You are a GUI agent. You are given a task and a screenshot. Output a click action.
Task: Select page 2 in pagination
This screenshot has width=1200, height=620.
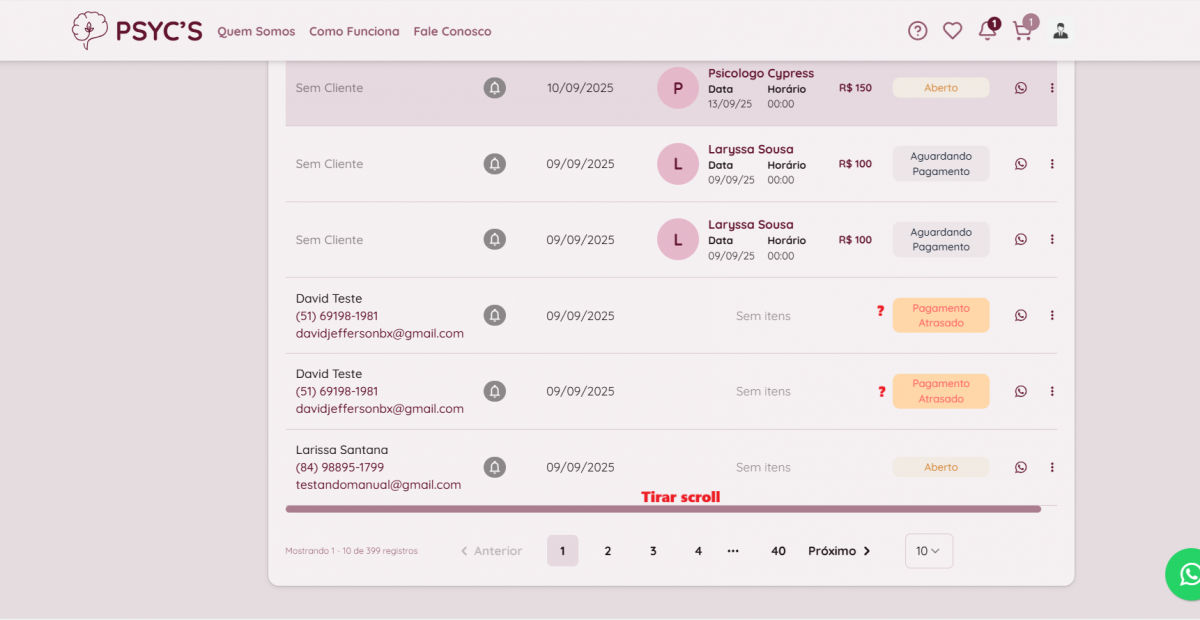pos(607,551)
